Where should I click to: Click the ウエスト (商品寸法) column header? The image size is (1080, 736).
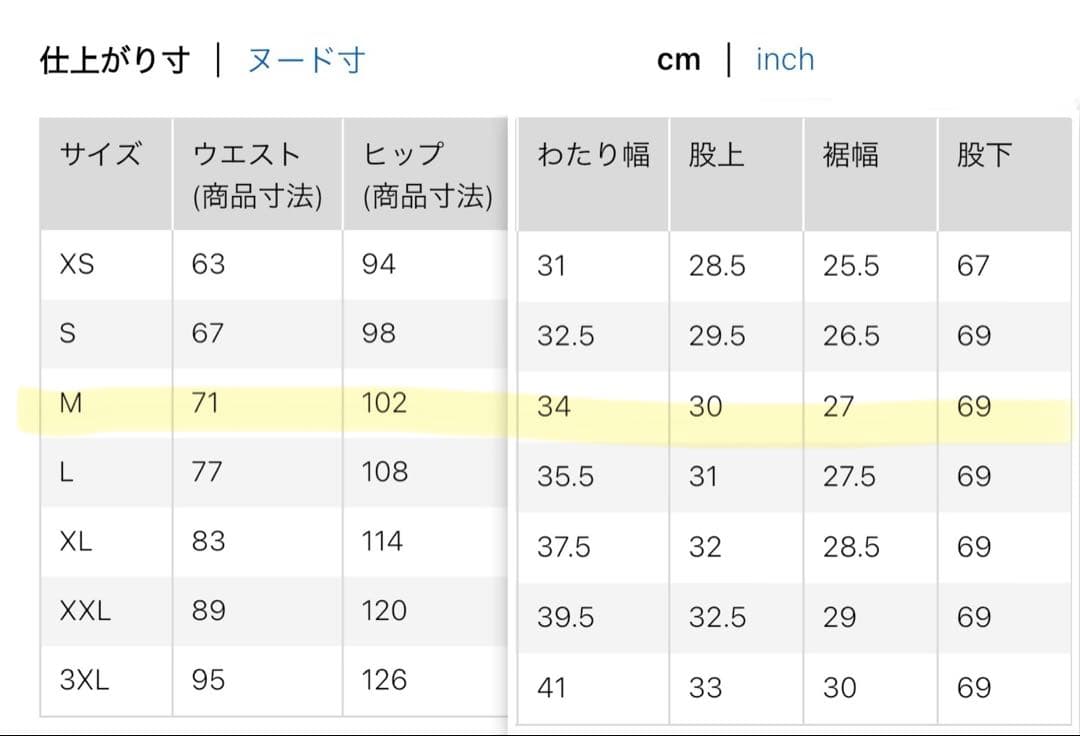(258, 174)
